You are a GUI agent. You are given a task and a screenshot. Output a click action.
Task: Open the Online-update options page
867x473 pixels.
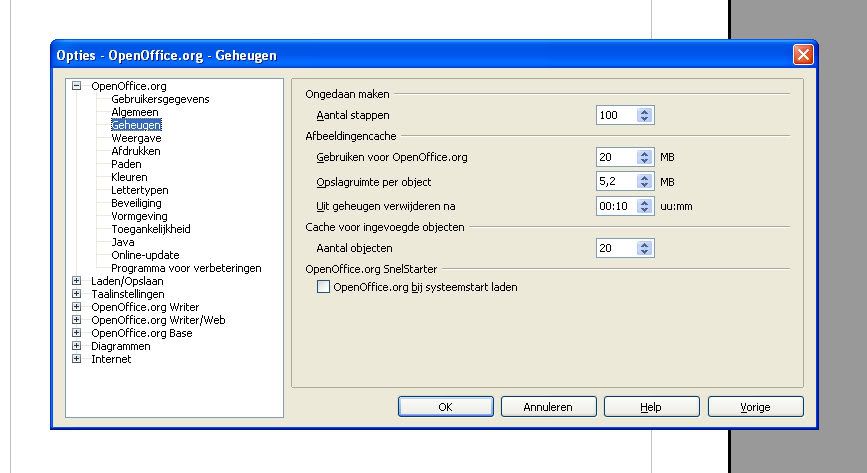[145, 255]
